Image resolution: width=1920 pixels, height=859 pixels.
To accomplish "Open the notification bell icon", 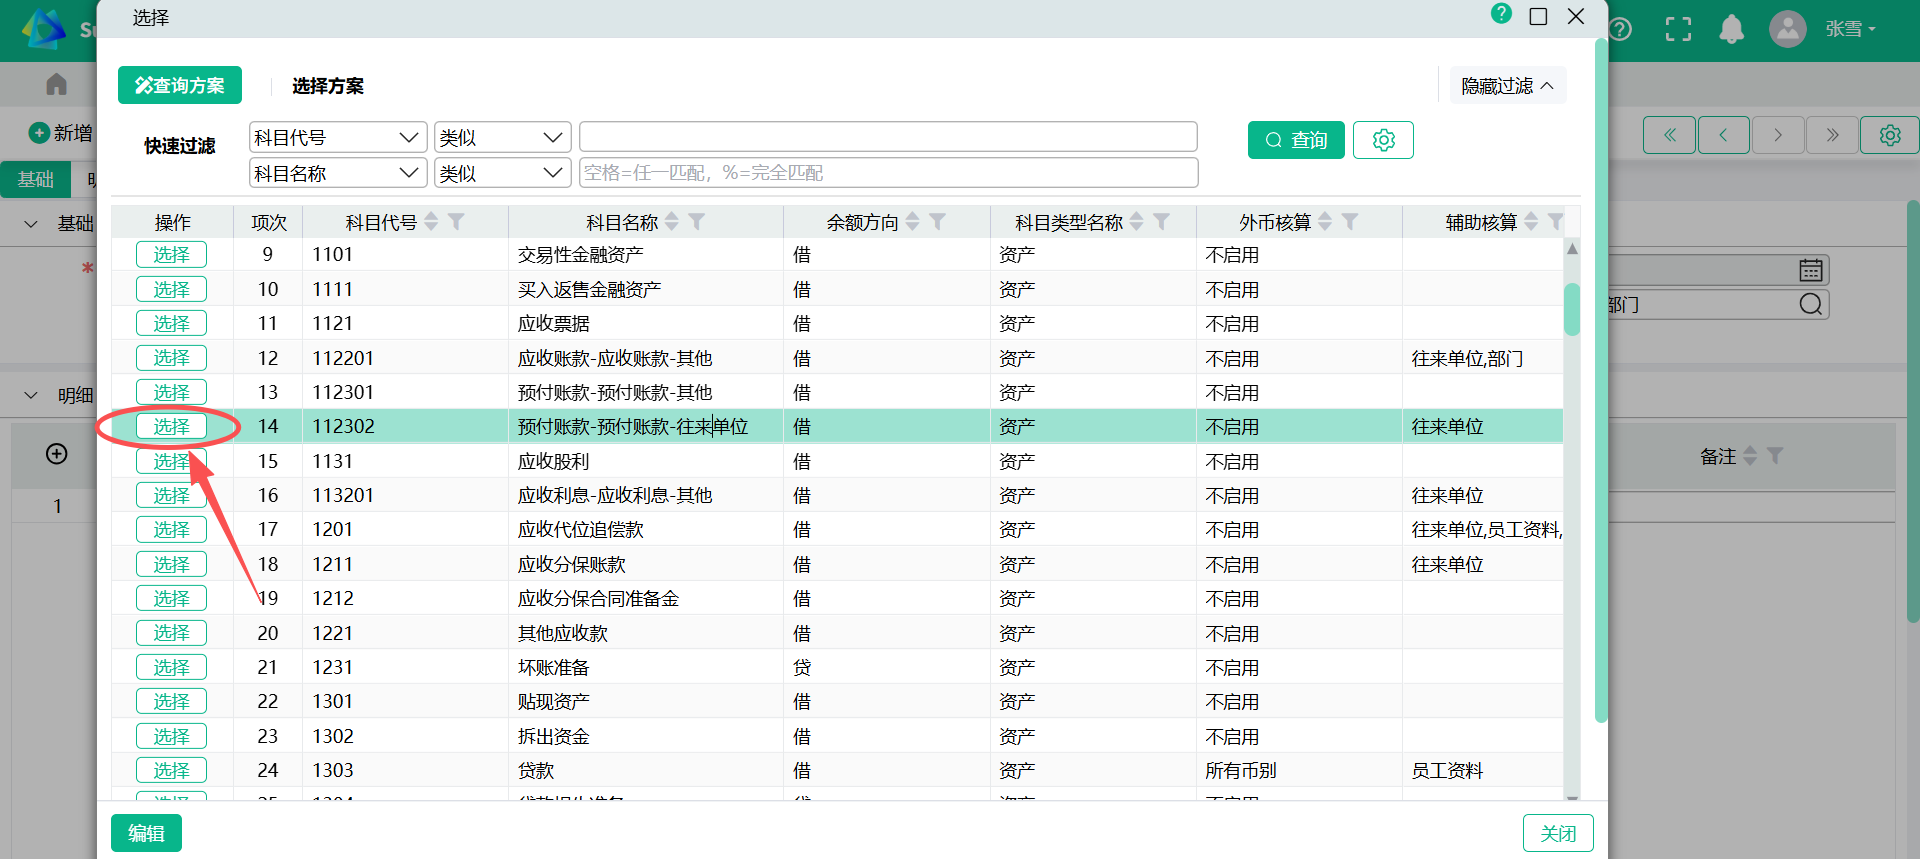I will pyautogui.click(x=1731, y=30).
